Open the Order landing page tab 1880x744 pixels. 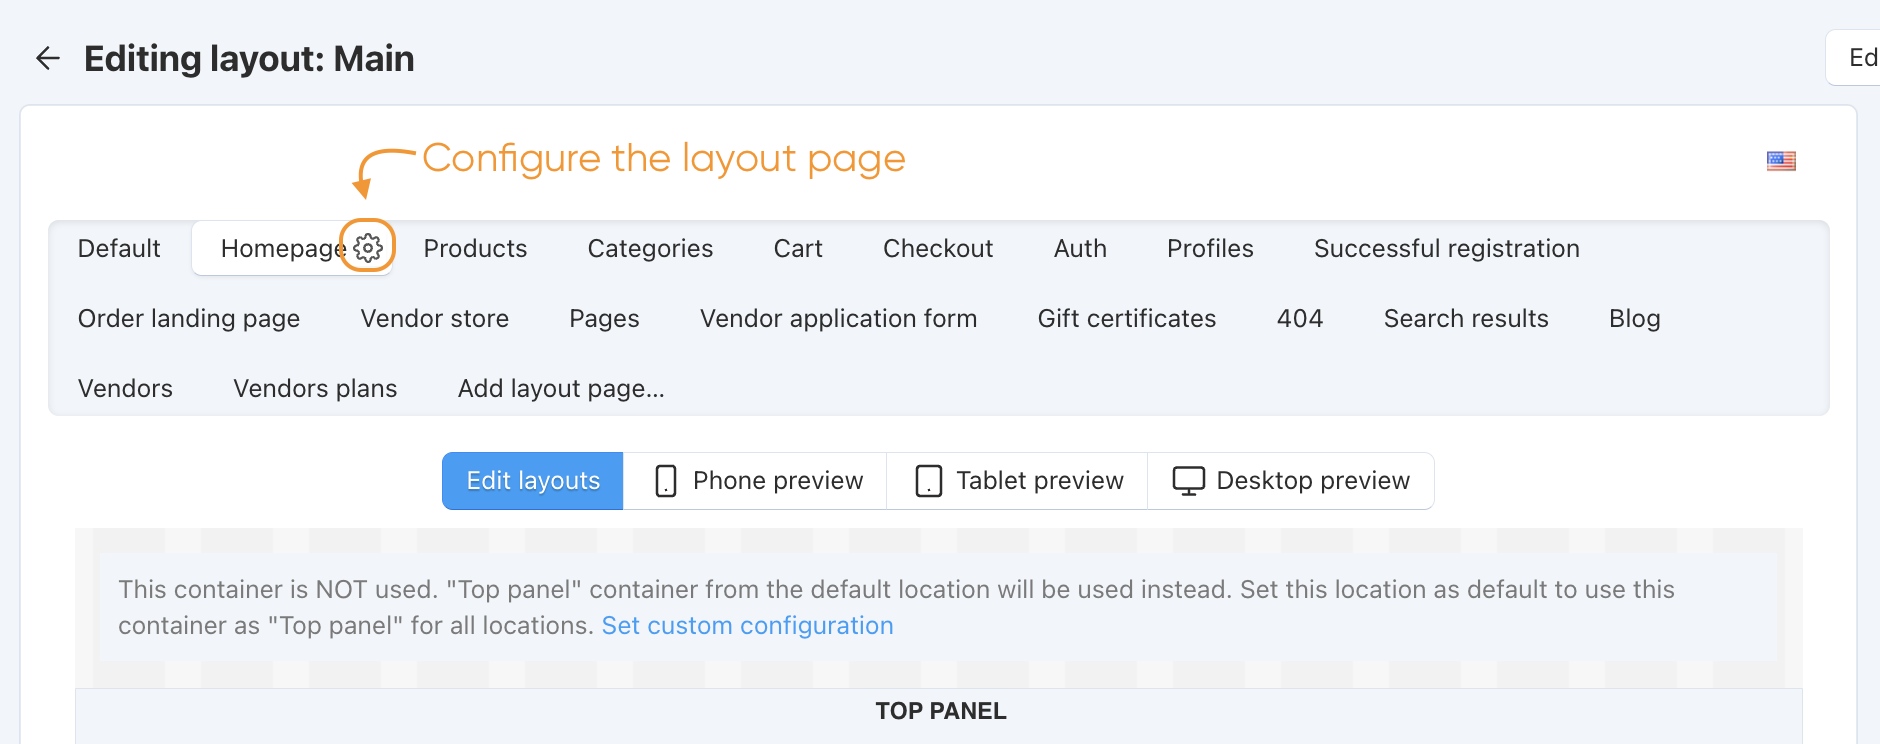(x=189, y=318)
